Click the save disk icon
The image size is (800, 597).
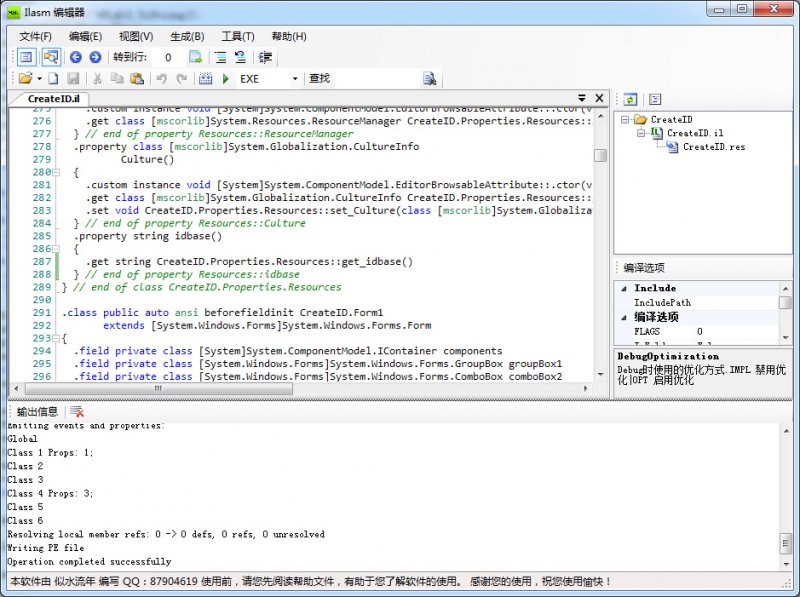point(73,79)
